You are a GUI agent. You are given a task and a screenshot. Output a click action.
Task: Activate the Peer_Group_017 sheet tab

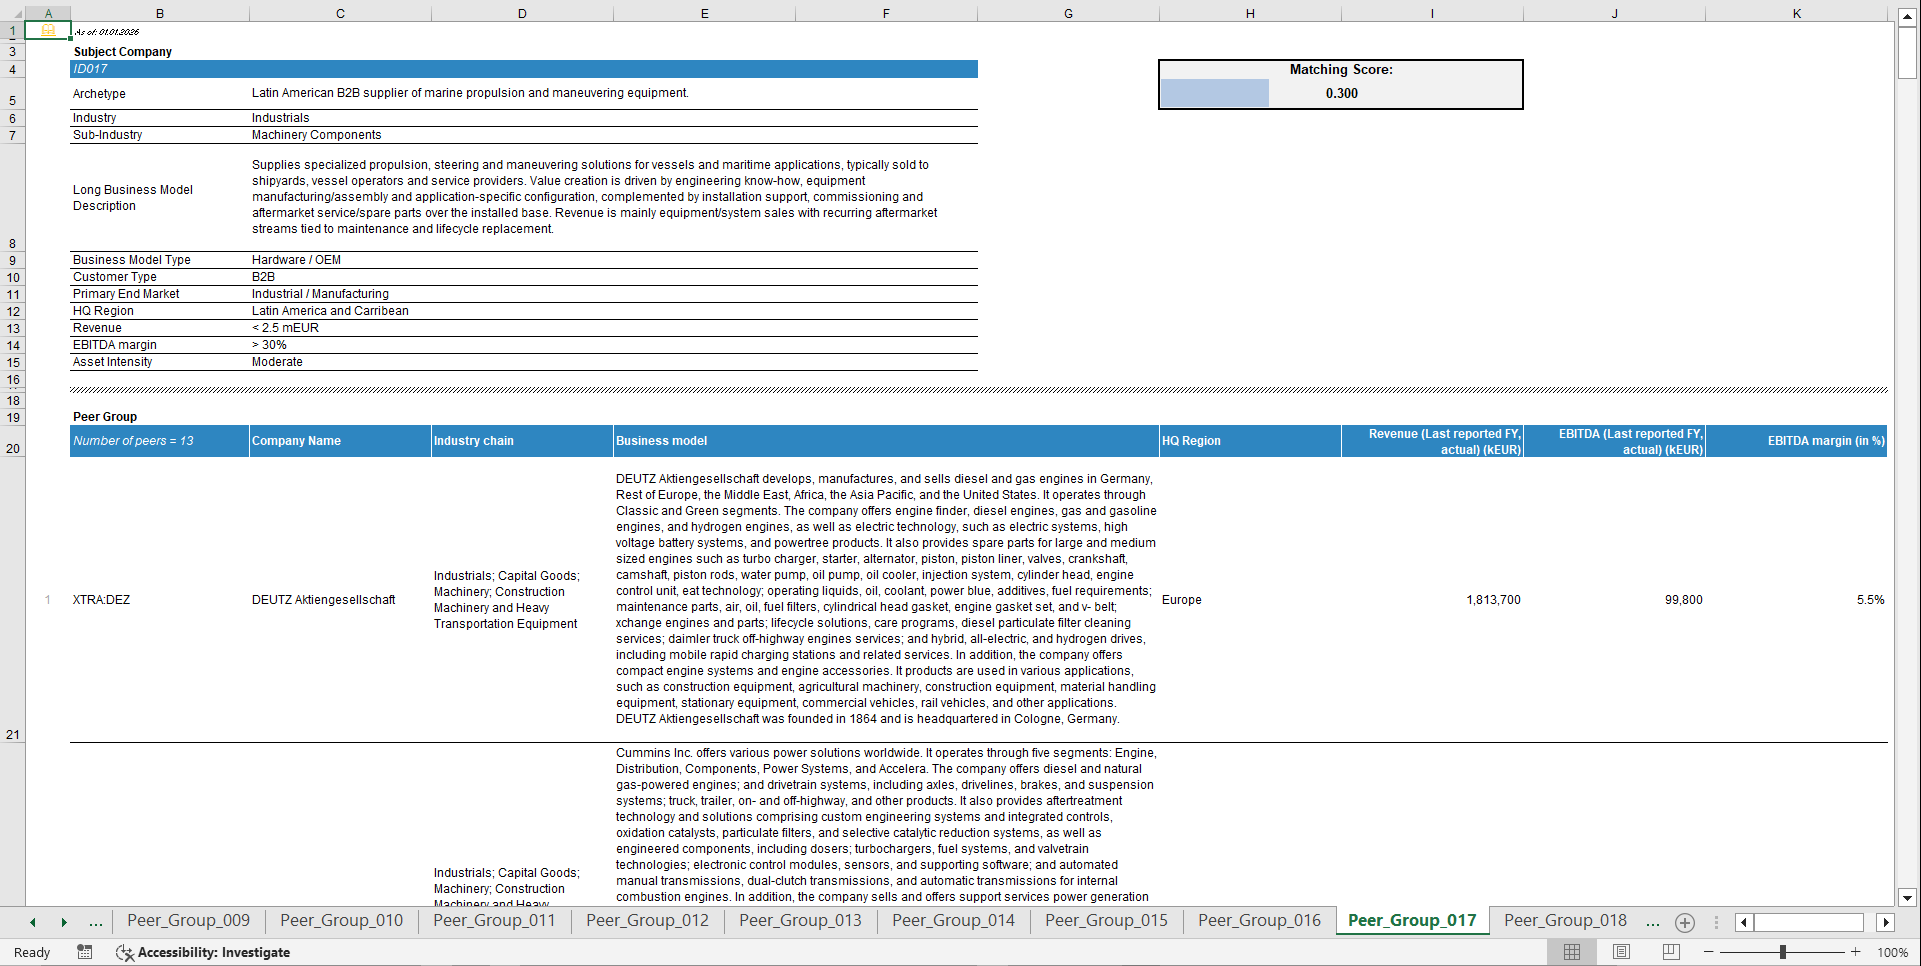pos(1412,921)
